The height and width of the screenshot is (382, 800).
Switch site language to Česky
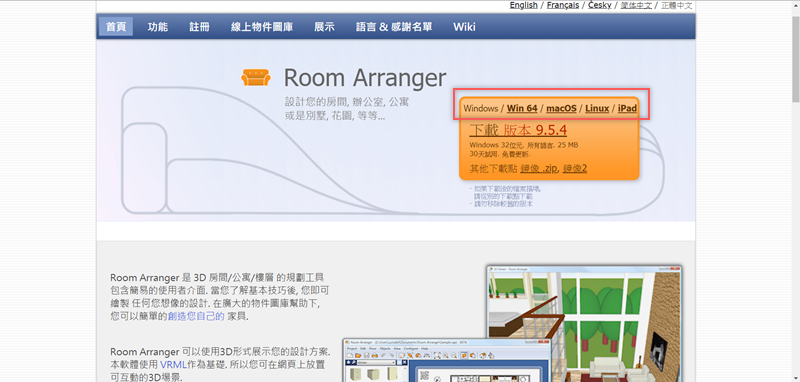[x=599, y=5]
